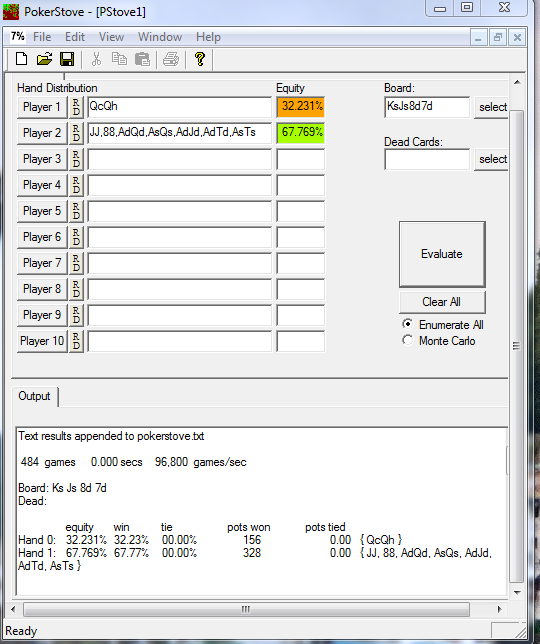This screenshot has height=644, width=540.
Task: Click the RD button next to Player 2
Action: (x=76, y=133)
